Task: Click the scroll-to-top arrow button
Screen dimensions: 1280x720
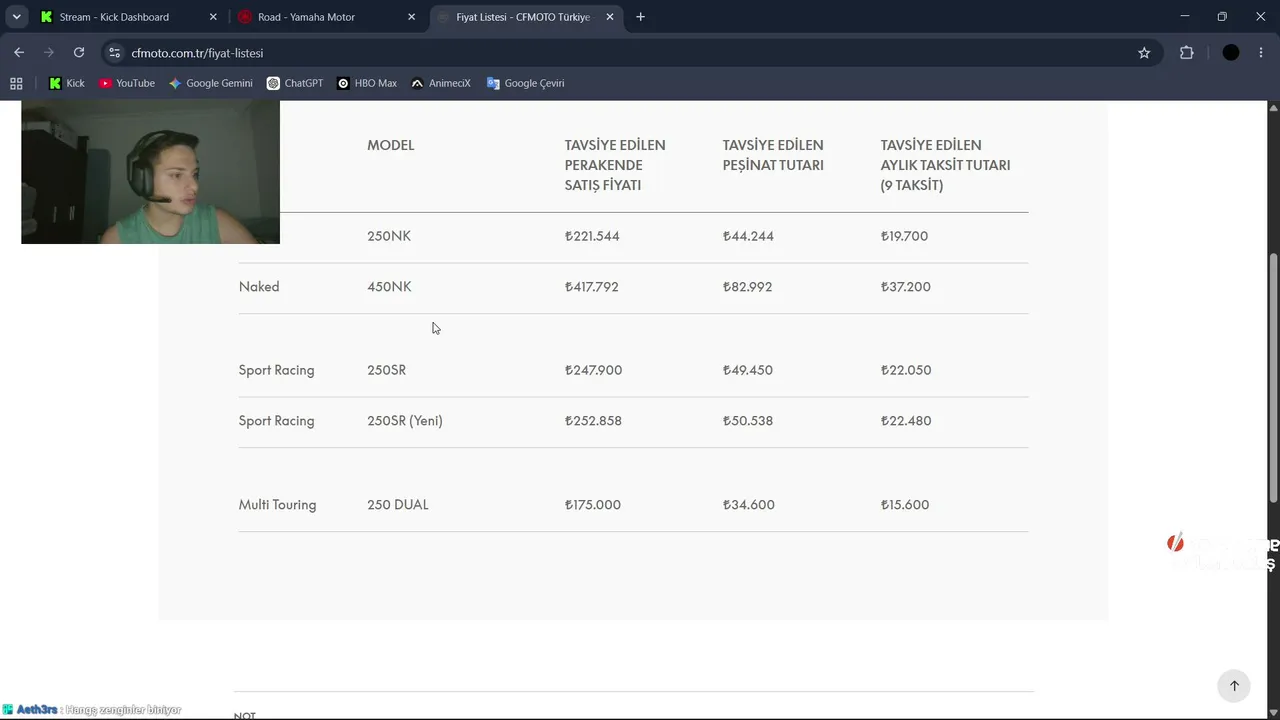Action: click(x=1234, y=686)
